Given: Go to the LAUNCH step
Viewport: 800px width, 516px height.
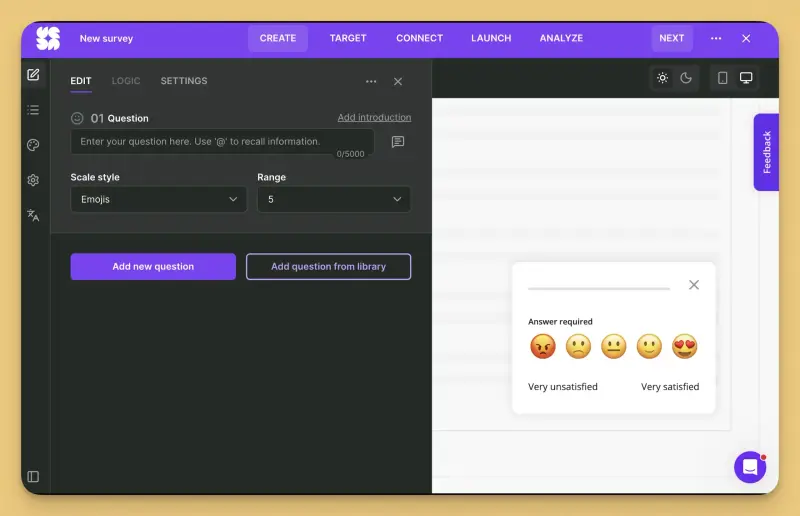Looking at the screenshot, I should click(x=491, y=38).
